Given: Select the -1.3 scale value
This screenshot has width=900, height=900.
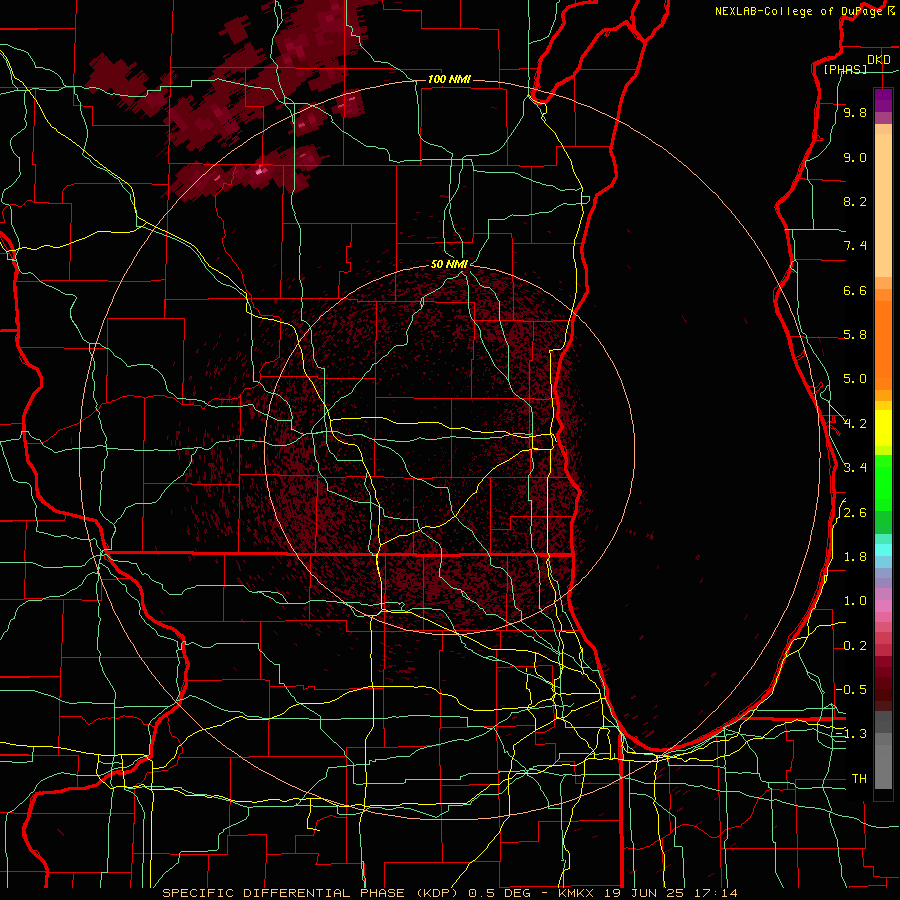Looking at the screenshot, I should point(851,734).
